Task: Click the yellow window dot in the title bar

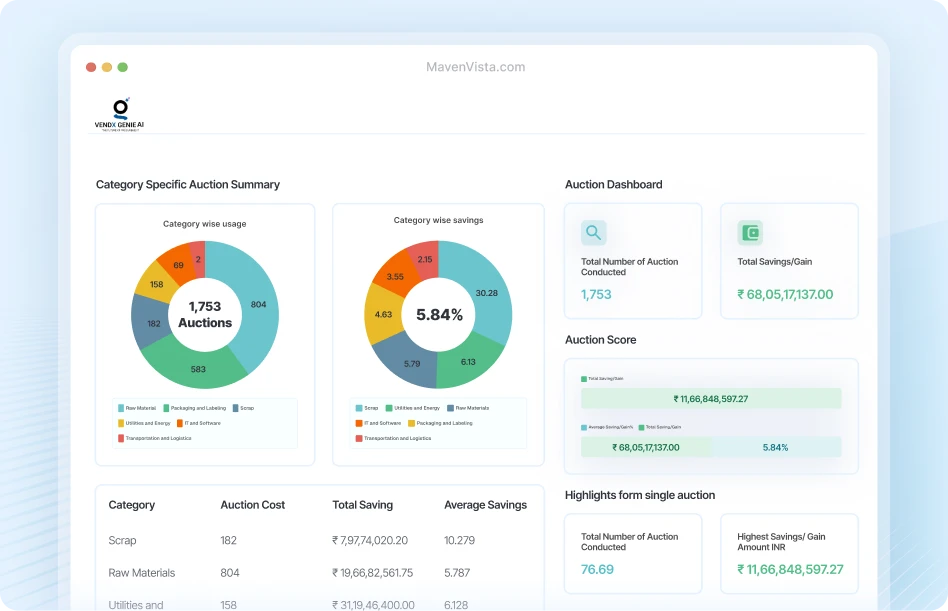Action: click(x=107, y=67)
